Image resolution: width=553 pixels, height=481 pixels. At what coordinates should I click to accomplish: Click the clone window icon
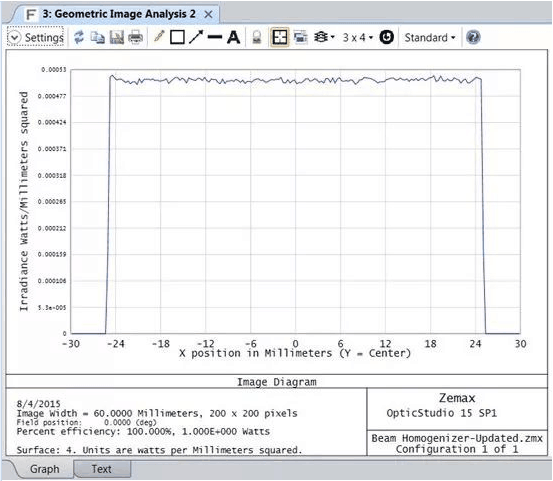click(x=300, y=37)
